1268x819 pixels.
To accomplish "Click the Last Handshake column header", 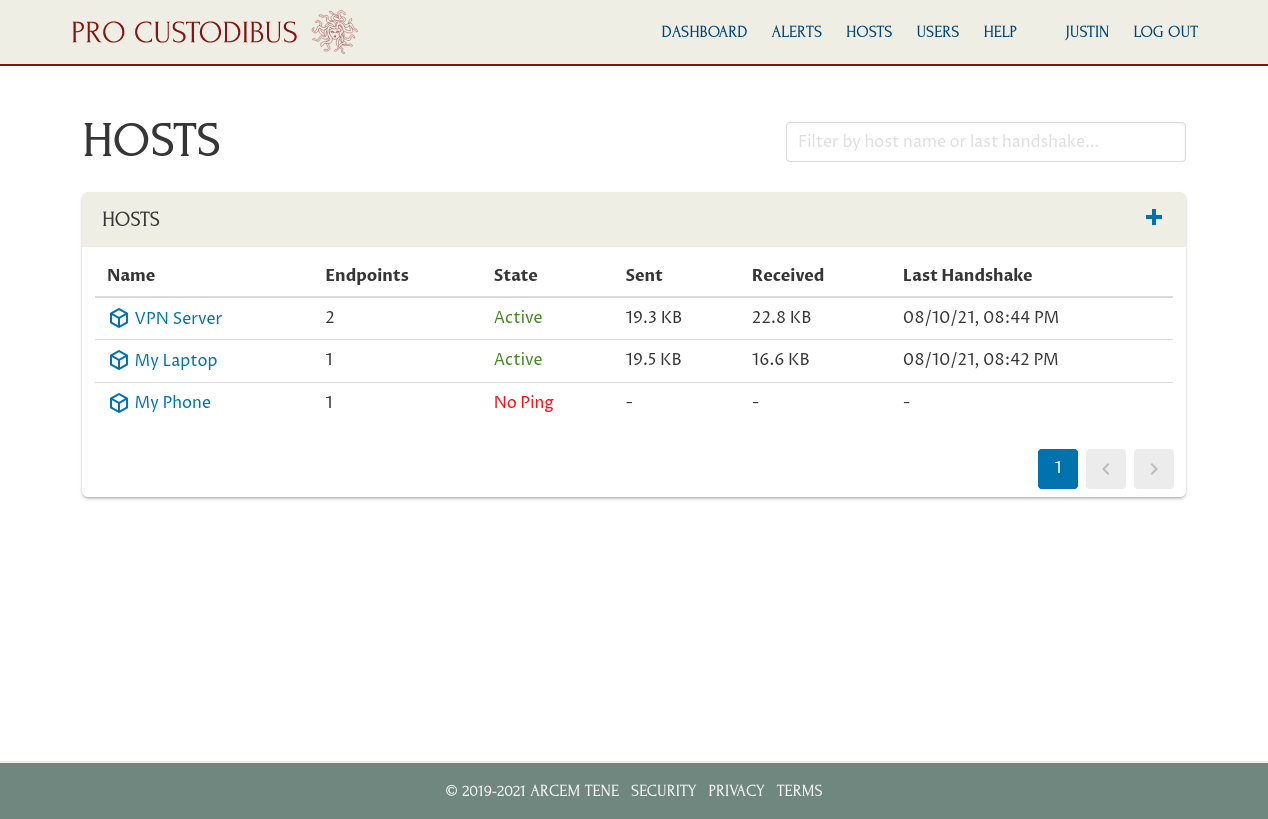I will [x=967, y=275].
